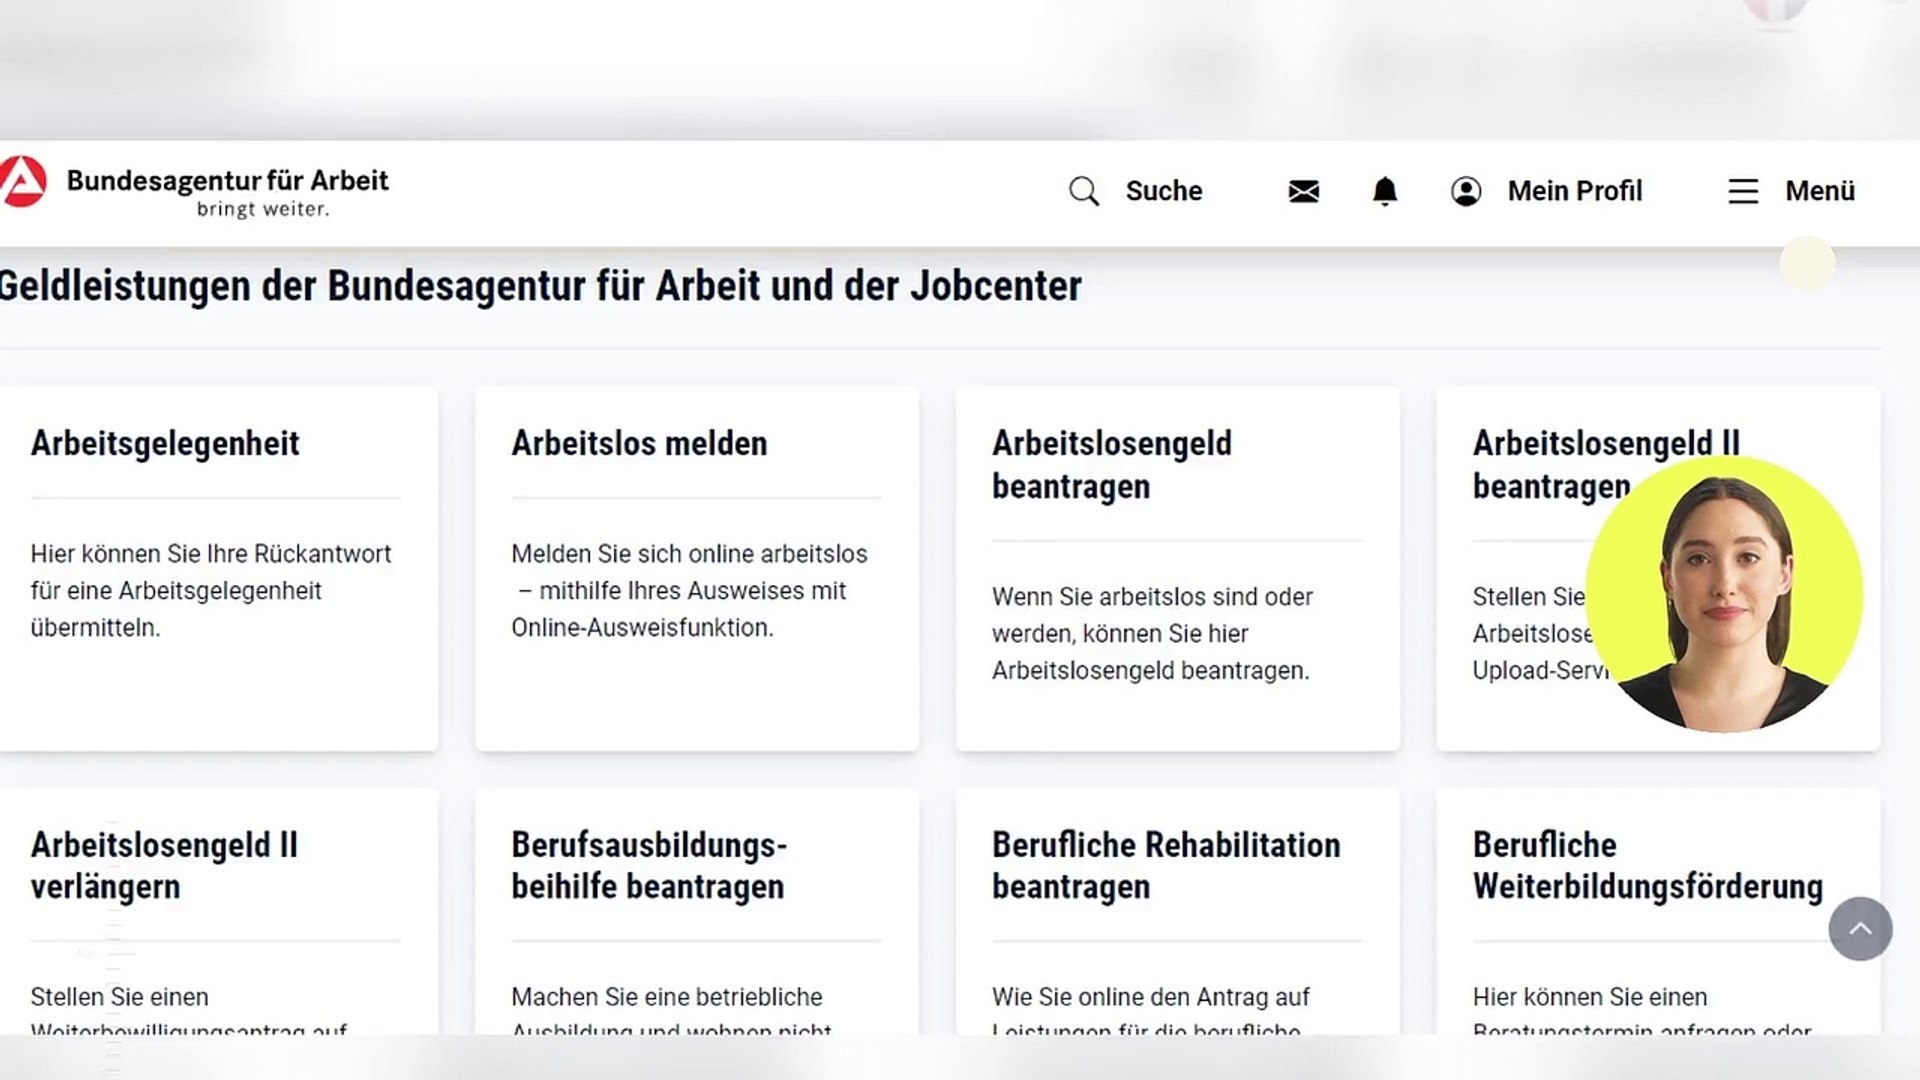
Task: Click the profile avatar icon
Action: 1466,191
